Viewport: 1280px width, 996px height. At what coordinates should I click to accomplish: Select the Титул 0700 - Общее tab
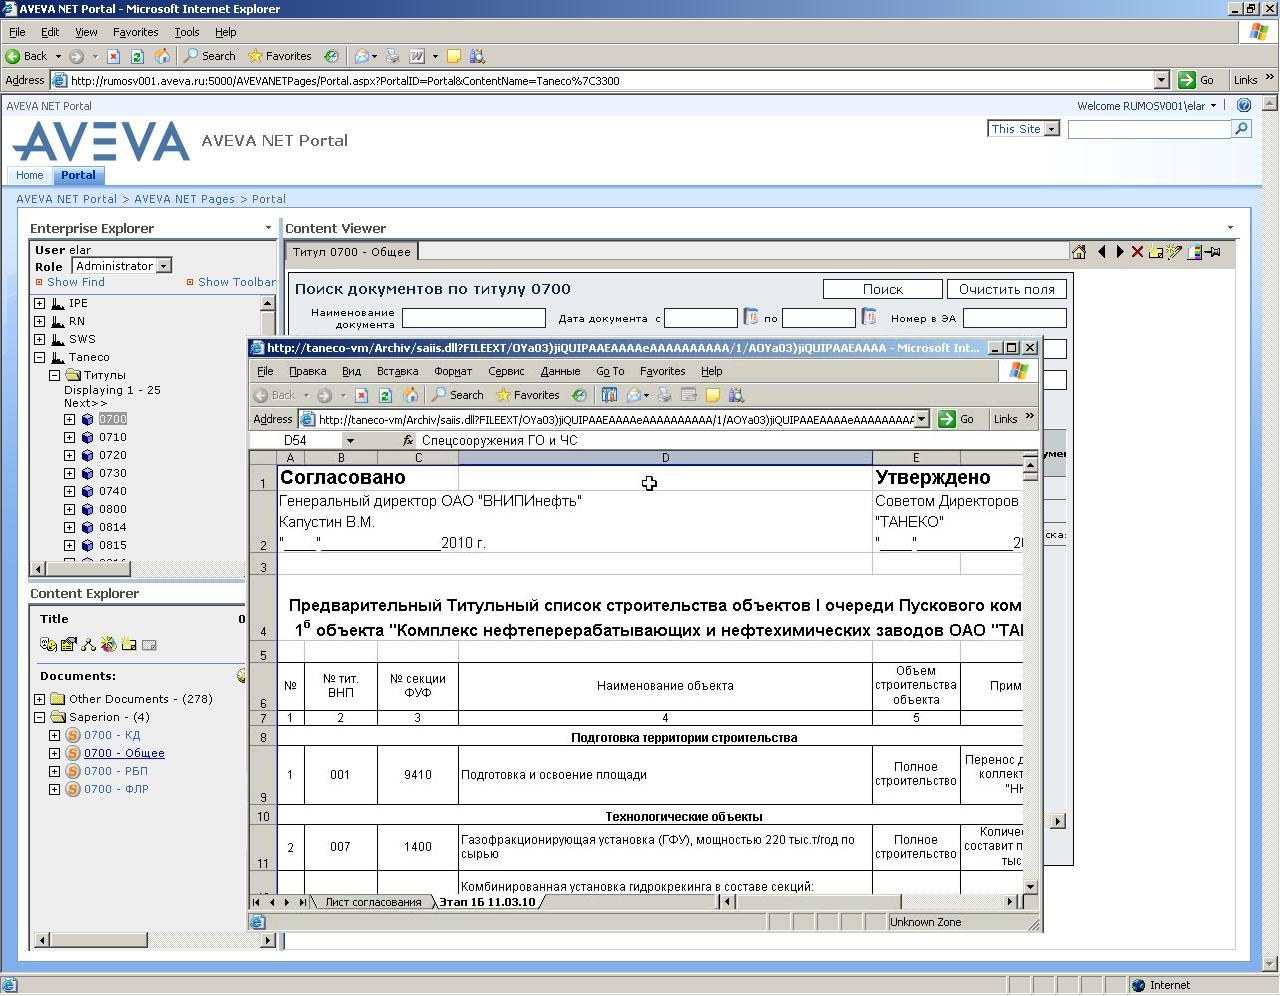pyautogui.click(x=353, y=251)
